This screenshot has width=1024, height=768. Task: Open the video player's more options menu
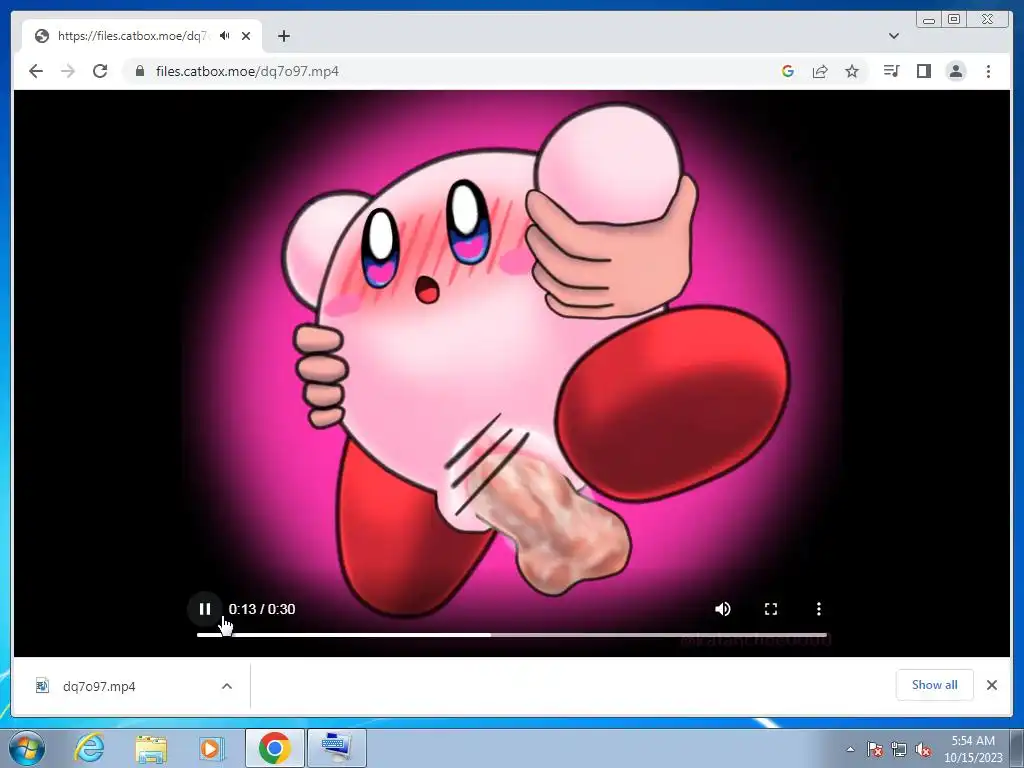[x=818, y=609]
